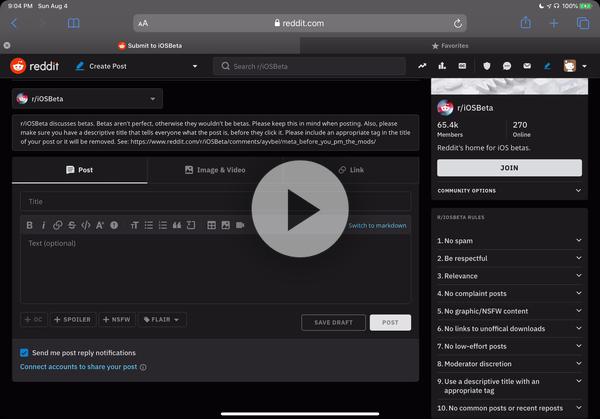Open the r/iOSBeta community chooser
The height and width of the screenshot is (419, 600).
coord(87,99)
